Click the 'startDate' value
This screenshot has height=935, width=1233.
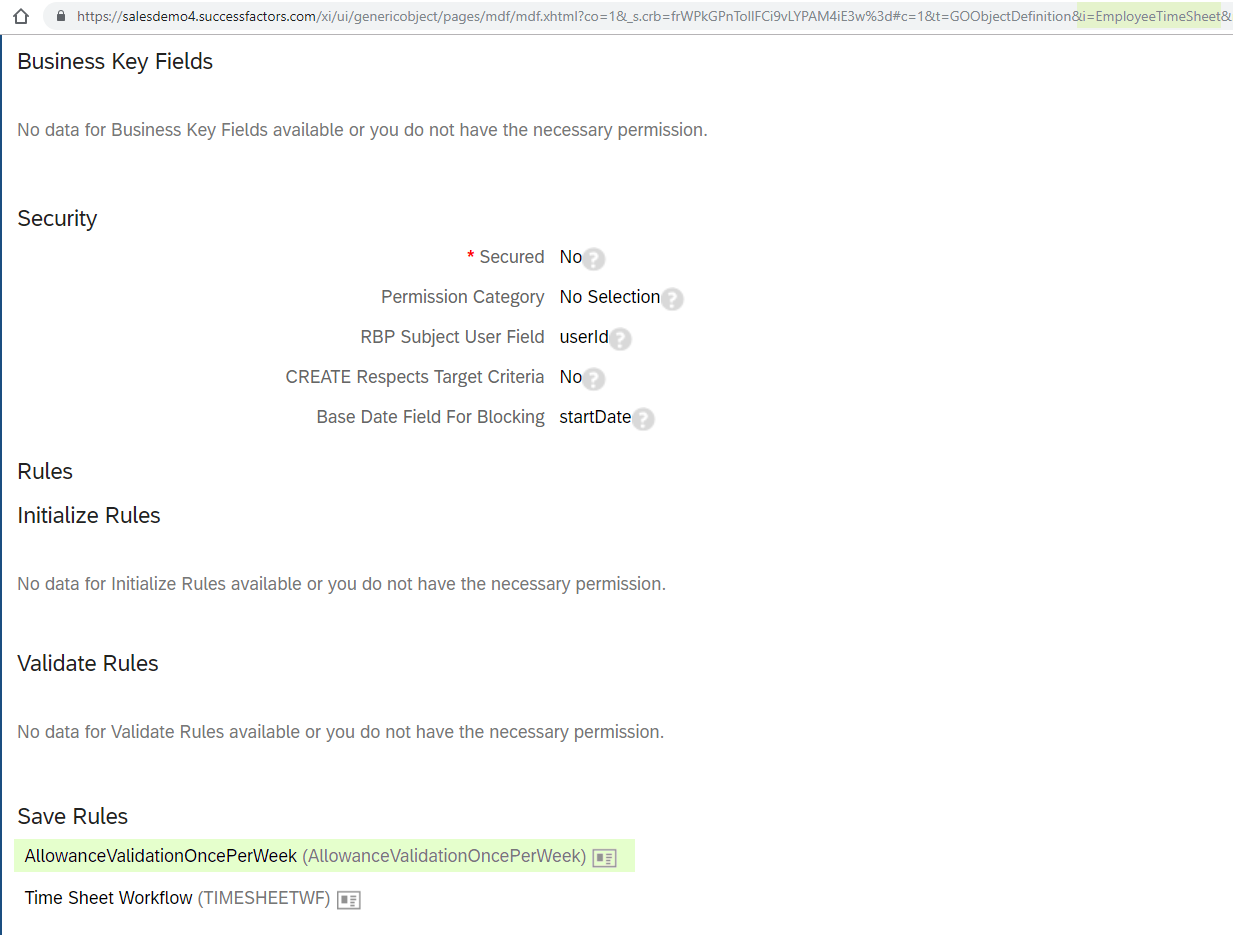(x=596, y=417)
